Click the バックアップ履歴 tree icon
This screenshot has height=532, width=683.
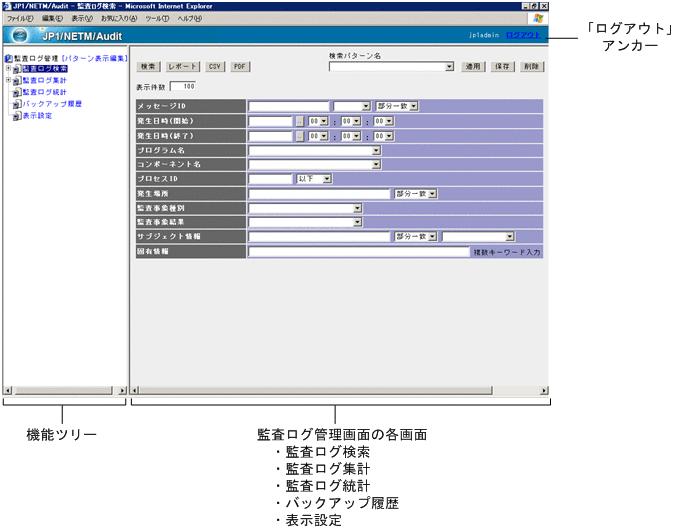click(x=16, y=104)
